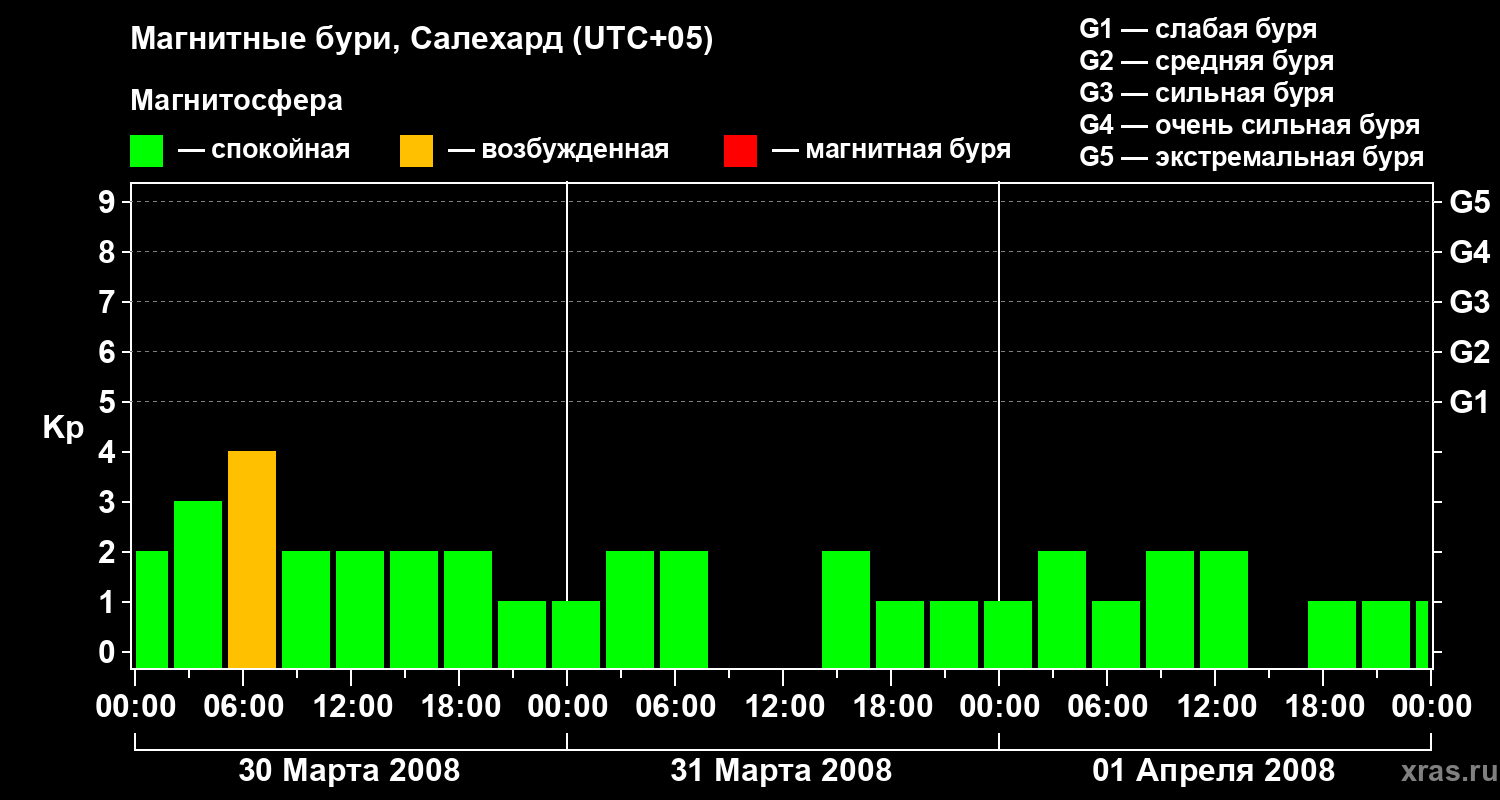The height and width of the screenshot is (800, 1500).
Task: Click 'G4 — очень сильная буря' legend line
Action: coord(1250,125)
